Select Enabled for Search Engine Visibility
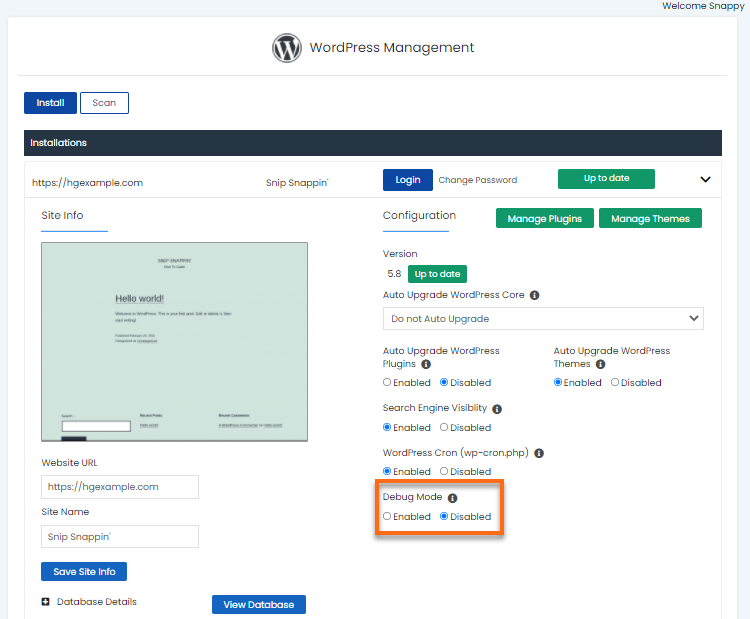Viewport: 750px width, 619px height. tap(387, 427)
